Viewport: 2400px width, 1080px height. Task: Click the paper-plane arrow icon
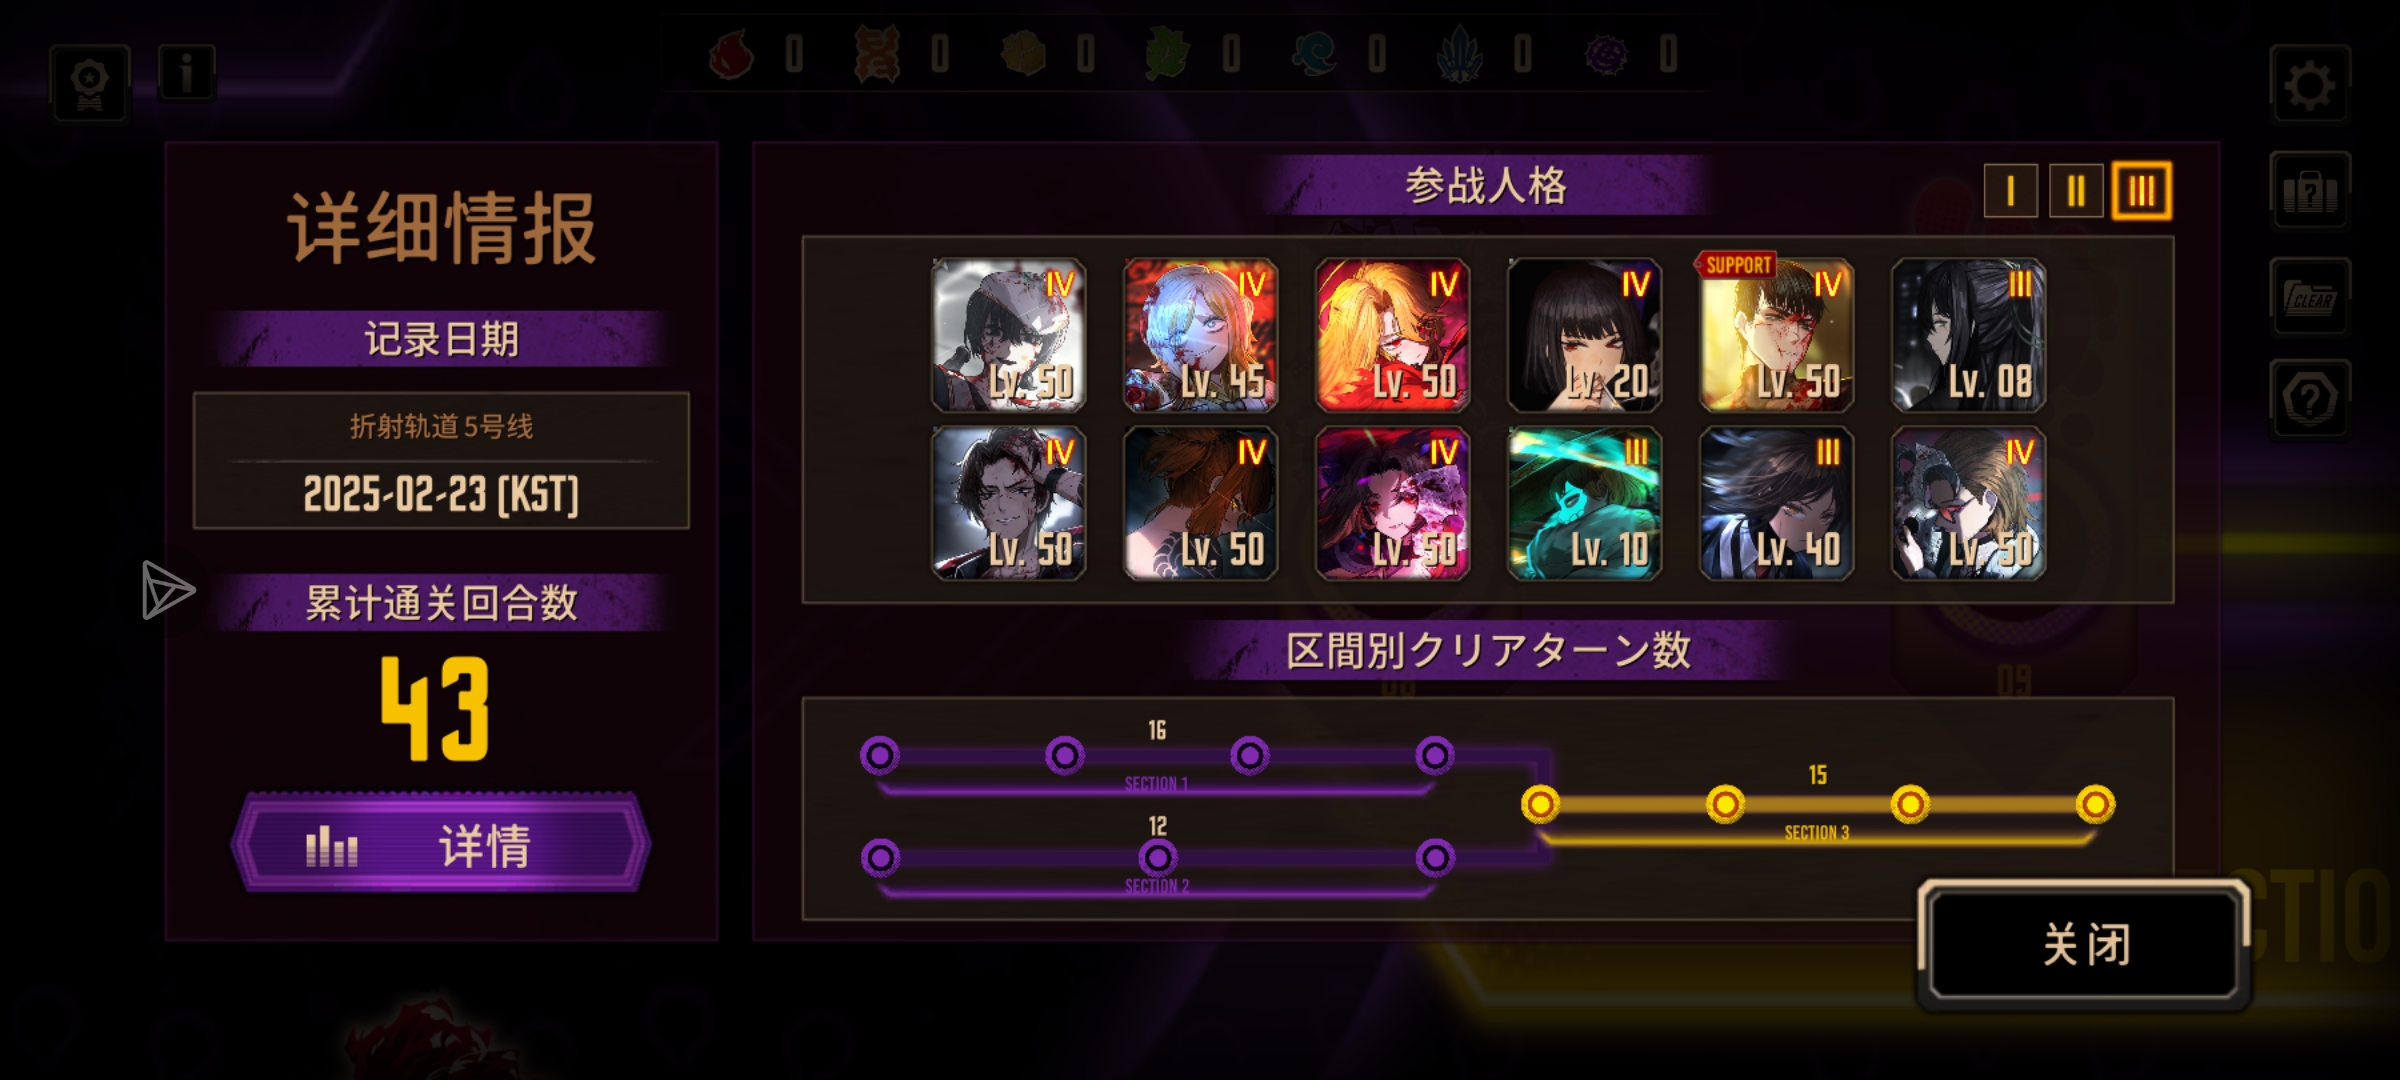[167, 590]
